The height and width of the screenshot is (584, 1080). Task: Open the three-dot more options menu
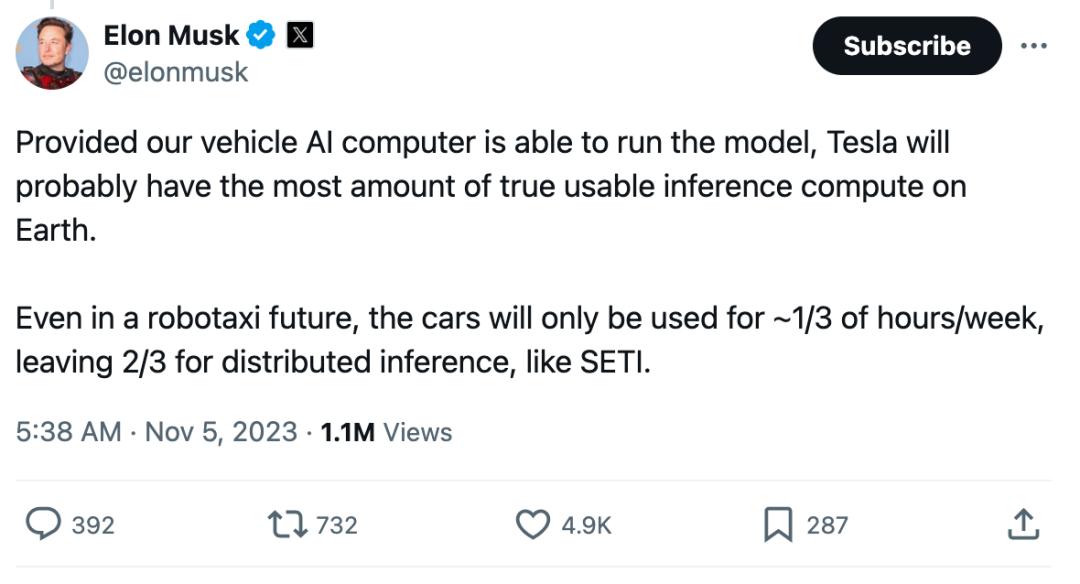pyautogui.click(x=1033, y=46)
